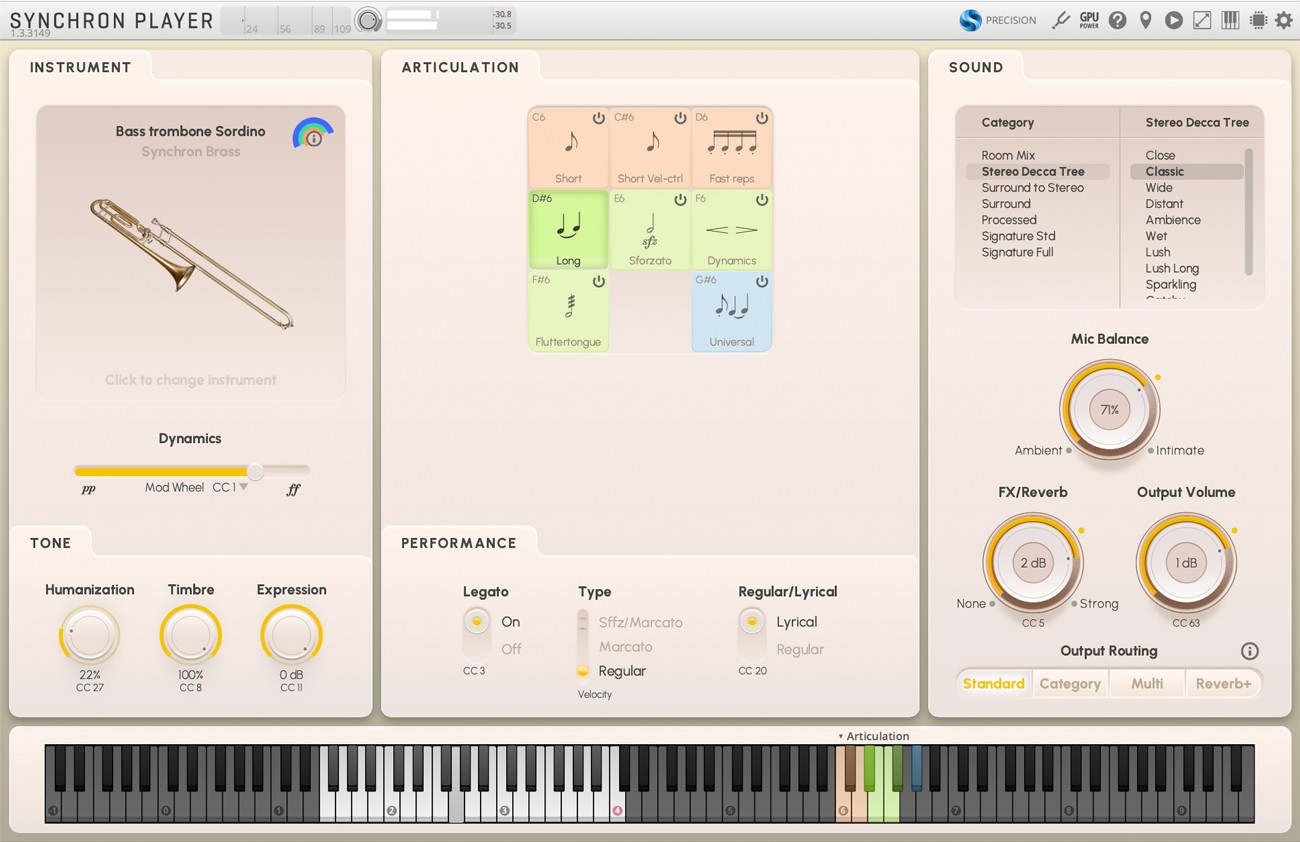Select Multi output routing tab

pos(1147,684)
